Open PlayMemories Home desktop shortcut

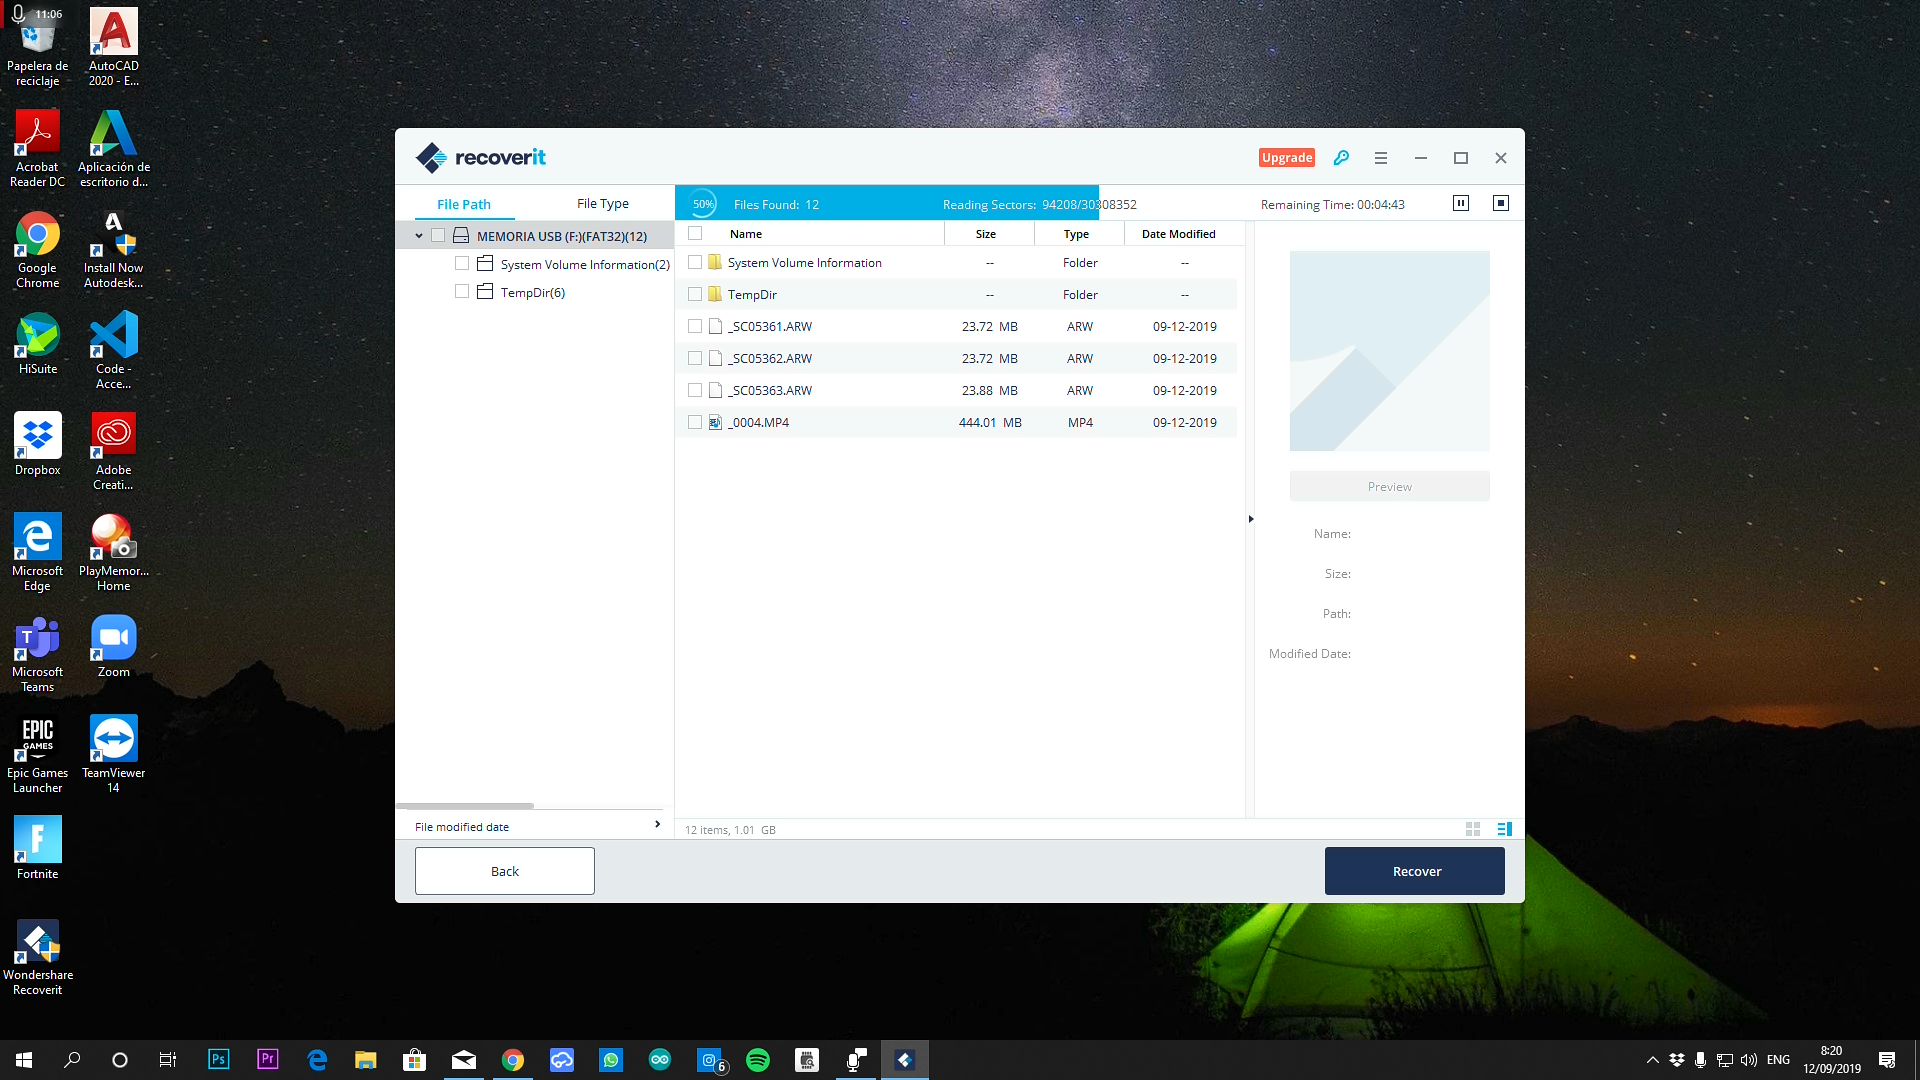(x=114, y=553)
